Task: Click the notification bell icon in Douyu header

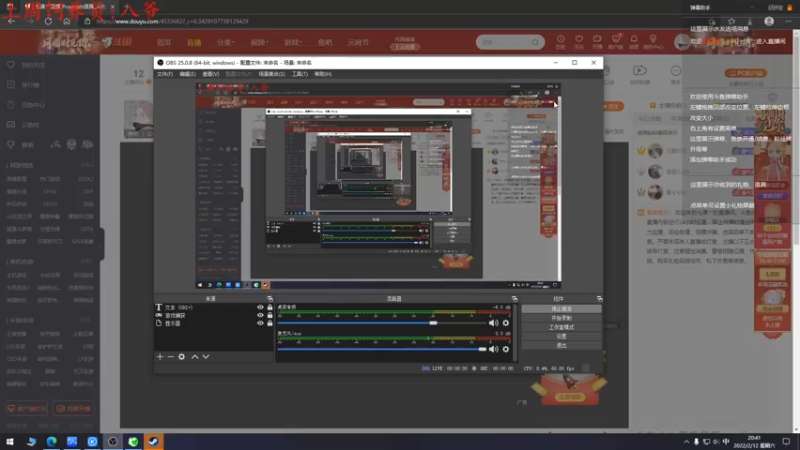Action: [634, 39]
